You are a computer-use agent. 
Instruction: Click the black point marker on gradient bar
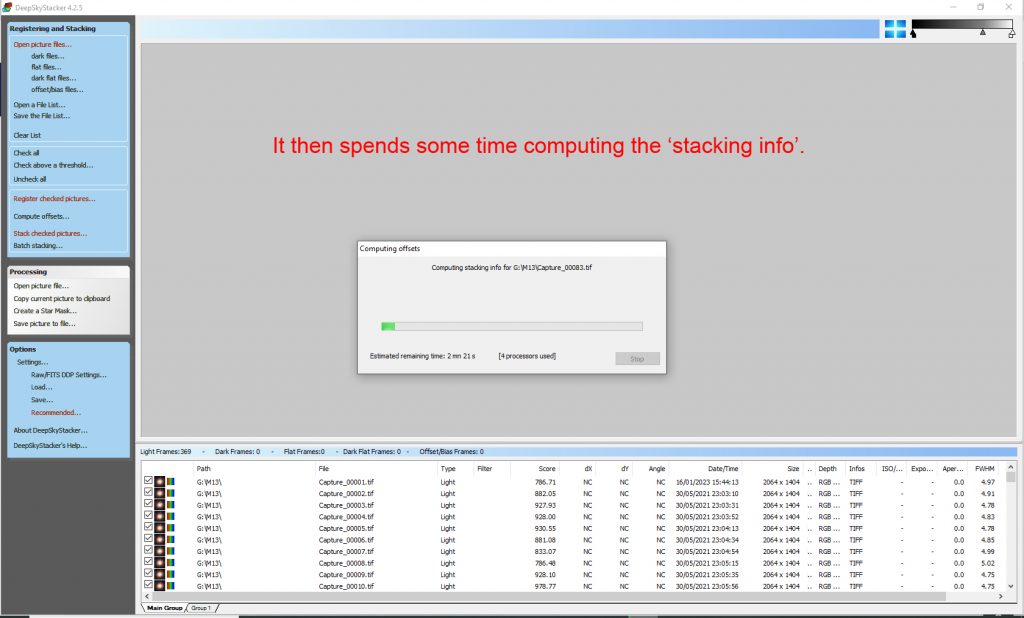pos(913,34)
